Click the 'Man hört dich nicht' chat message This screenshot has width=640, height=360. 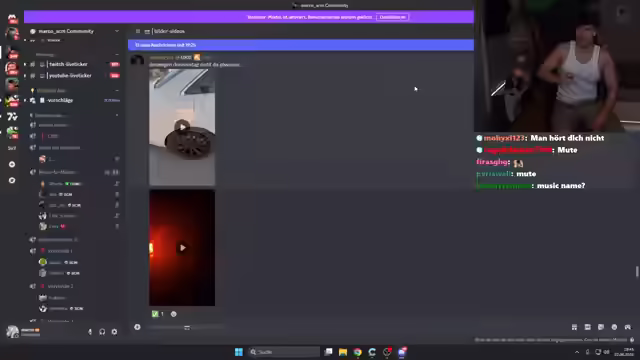point(567,138)
